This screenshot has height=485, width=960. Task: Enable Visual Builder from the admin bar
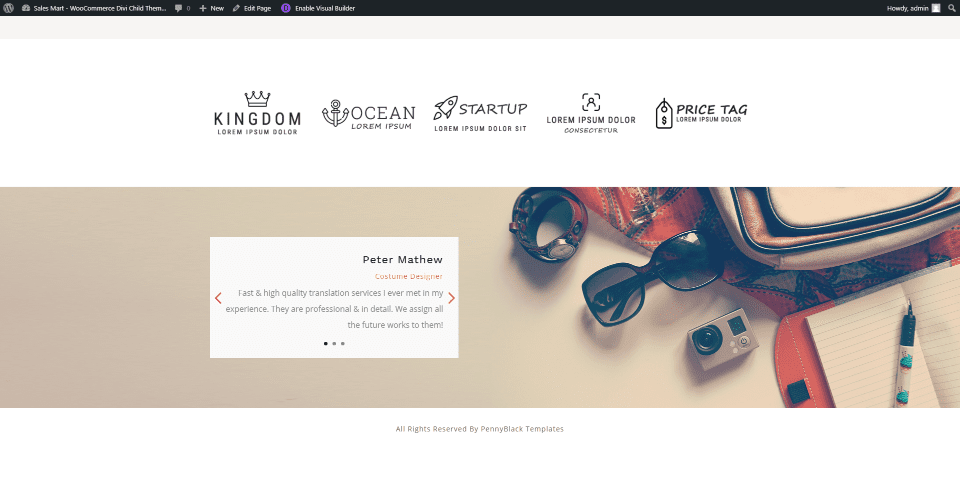point(324,8)
